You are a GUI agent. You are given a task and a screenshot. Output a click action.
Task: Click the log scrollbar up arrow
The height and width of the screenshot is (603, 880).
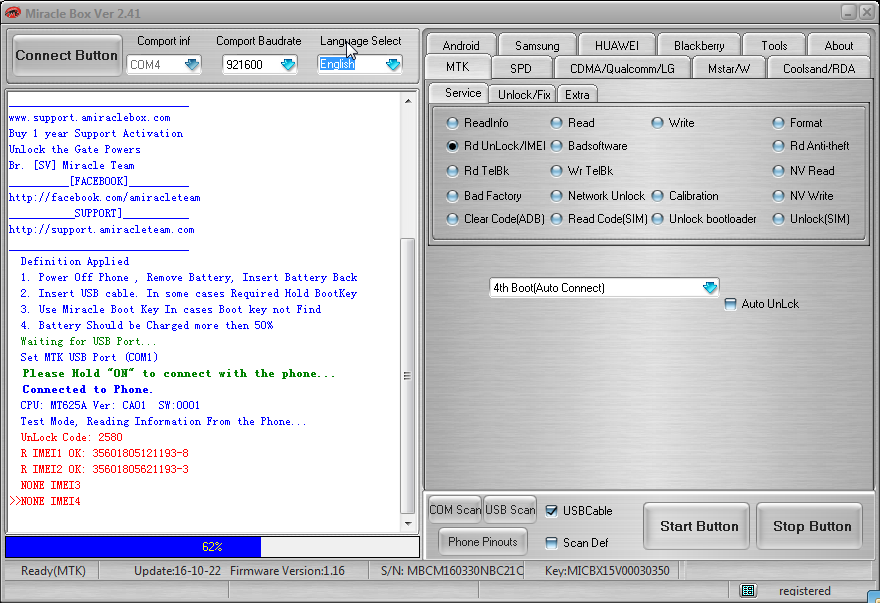pyautogui.click(x=408, y=101)
